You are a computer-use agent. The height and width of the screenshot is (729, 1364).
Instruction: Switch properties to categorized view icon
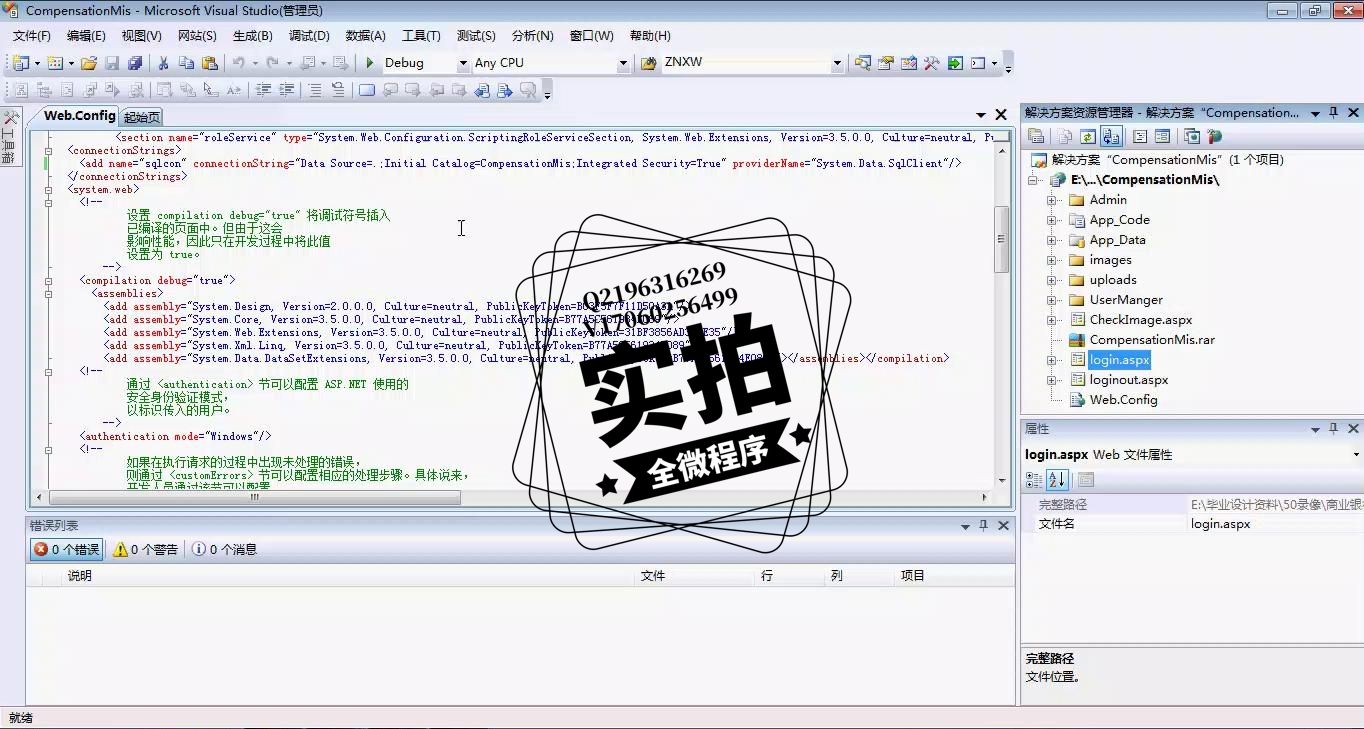click(1034, 481)
